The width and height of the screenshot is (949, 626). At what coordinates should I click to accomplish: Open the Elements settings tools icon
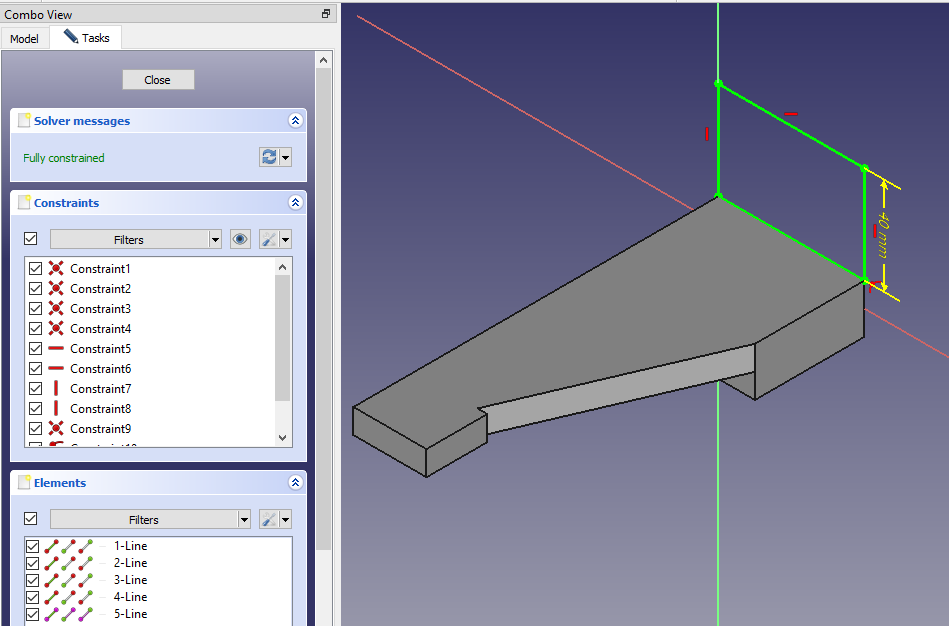point(269,519)
